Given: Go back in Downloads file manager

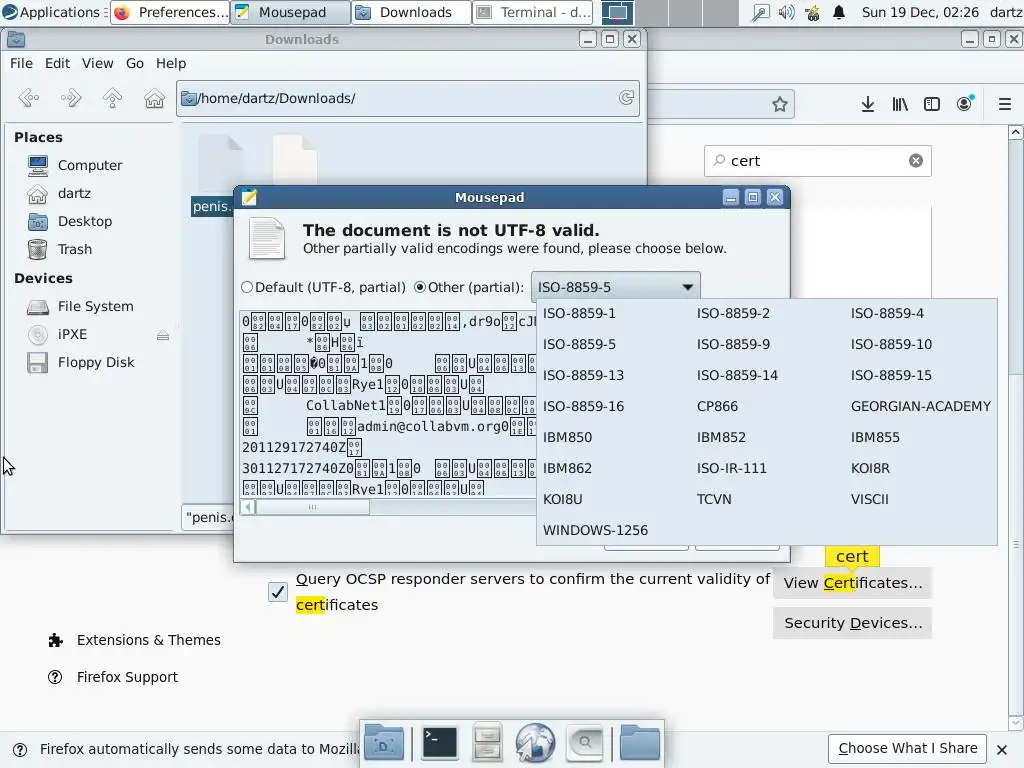Looking at the screenshot, I should 29,98.
